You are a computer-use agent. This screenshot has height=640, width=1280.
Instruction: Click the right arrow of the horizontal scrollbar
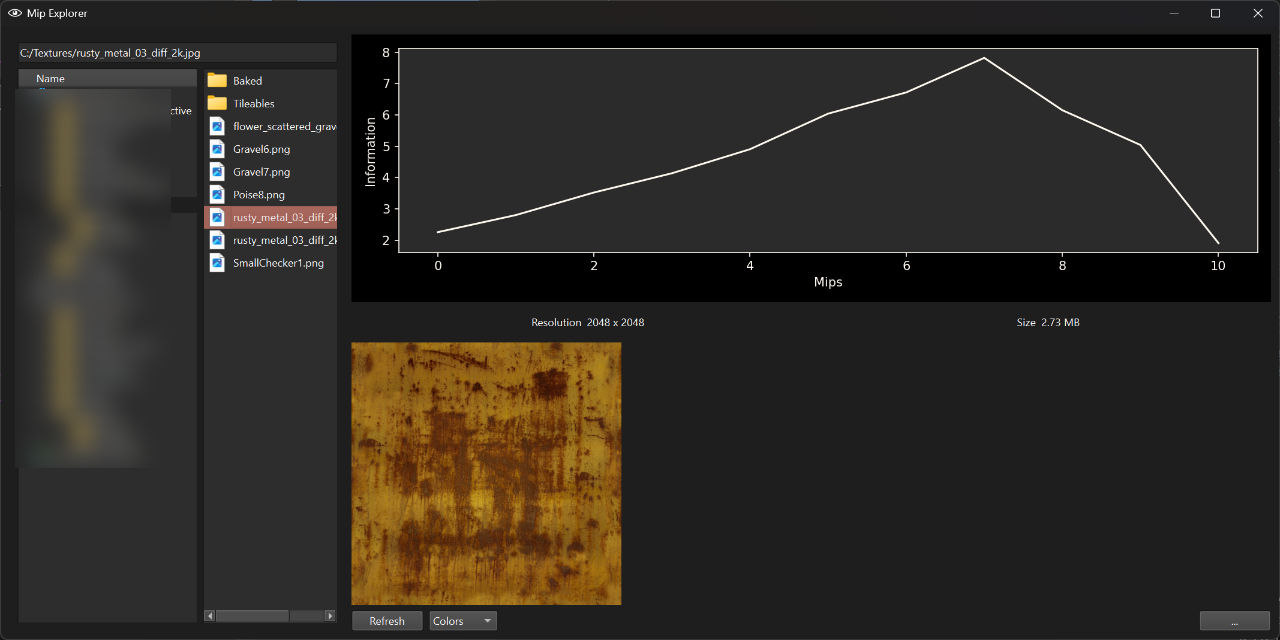coord(330,615)
